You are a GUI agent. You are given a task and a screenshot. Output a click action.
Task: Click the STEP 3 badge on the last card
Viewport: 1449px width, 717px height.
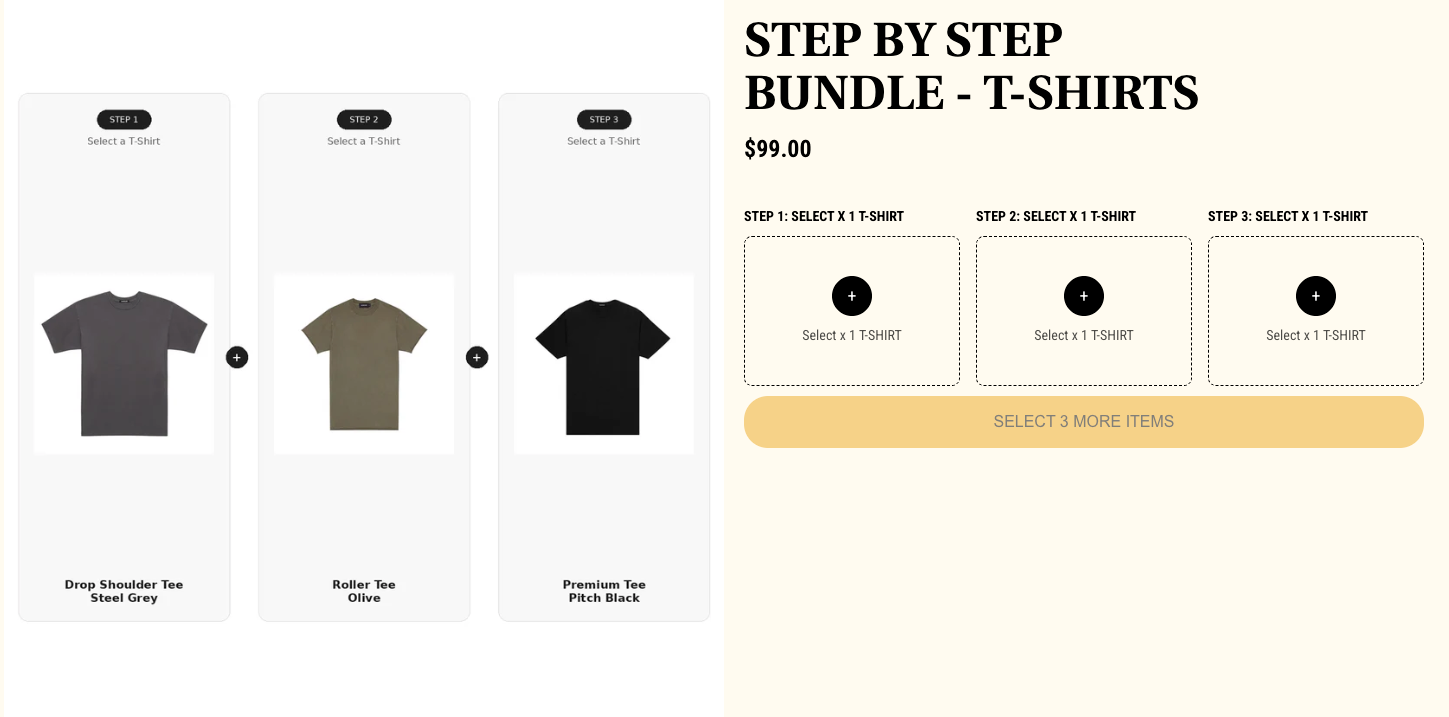point(604,120)
